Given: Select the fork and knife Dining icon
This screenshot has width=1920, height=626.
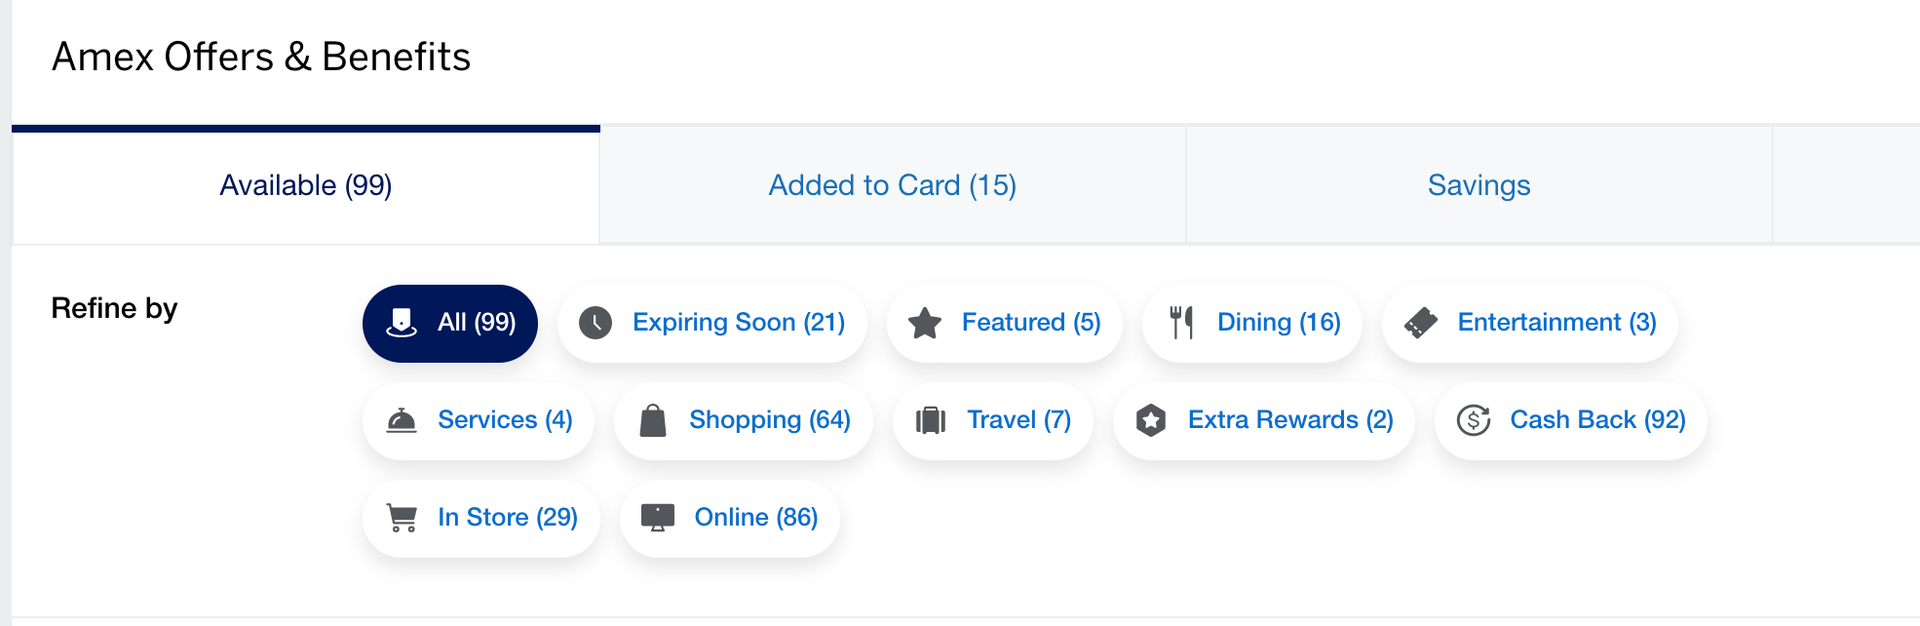Looking at the screenshot, I should (1183, 322).
